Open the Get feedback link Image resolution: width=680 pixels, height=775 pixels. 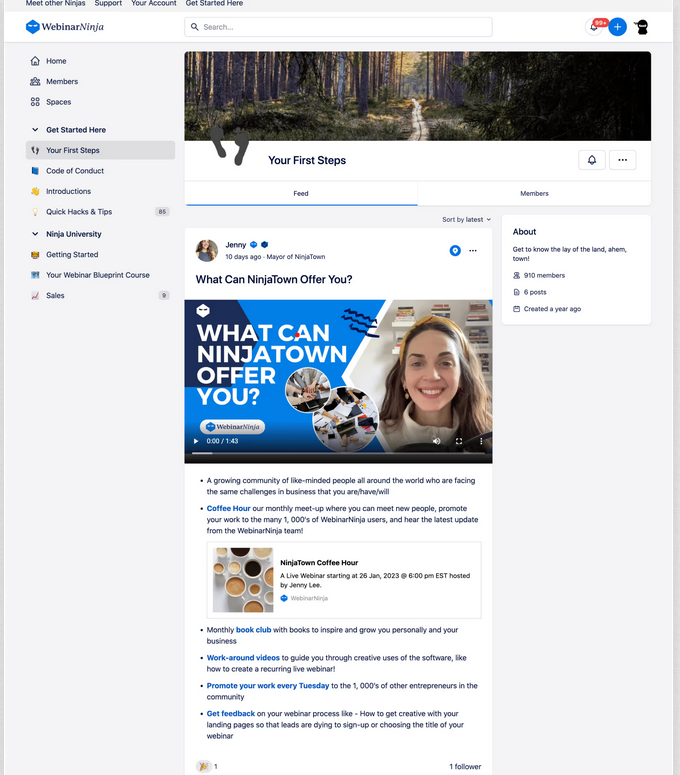click(x=231, y=714)
